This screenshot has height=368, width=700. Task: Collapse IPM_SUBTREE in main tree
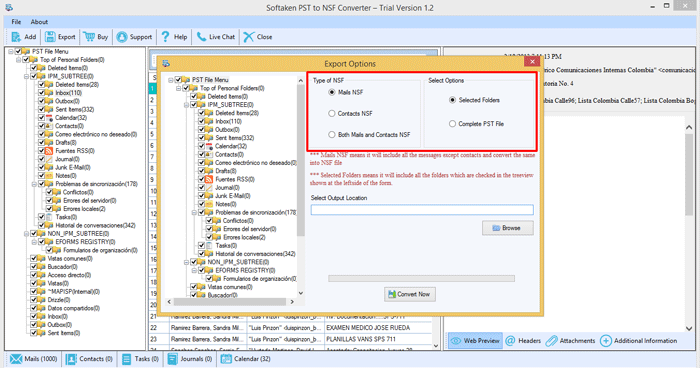tap(26, 76)
